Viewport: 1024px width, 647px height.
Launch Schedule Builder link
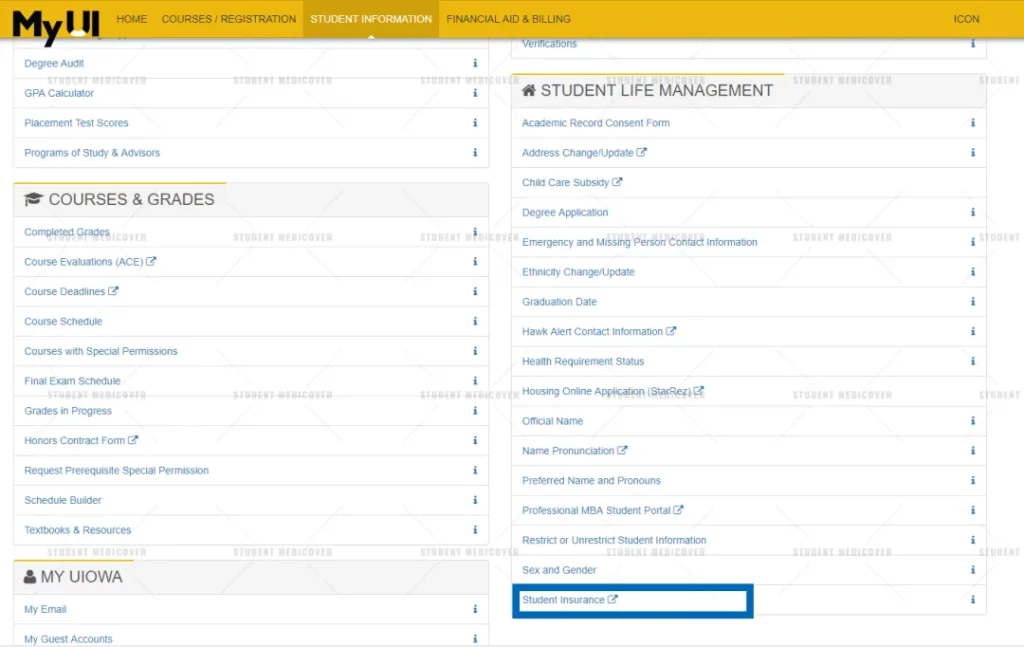63,500
